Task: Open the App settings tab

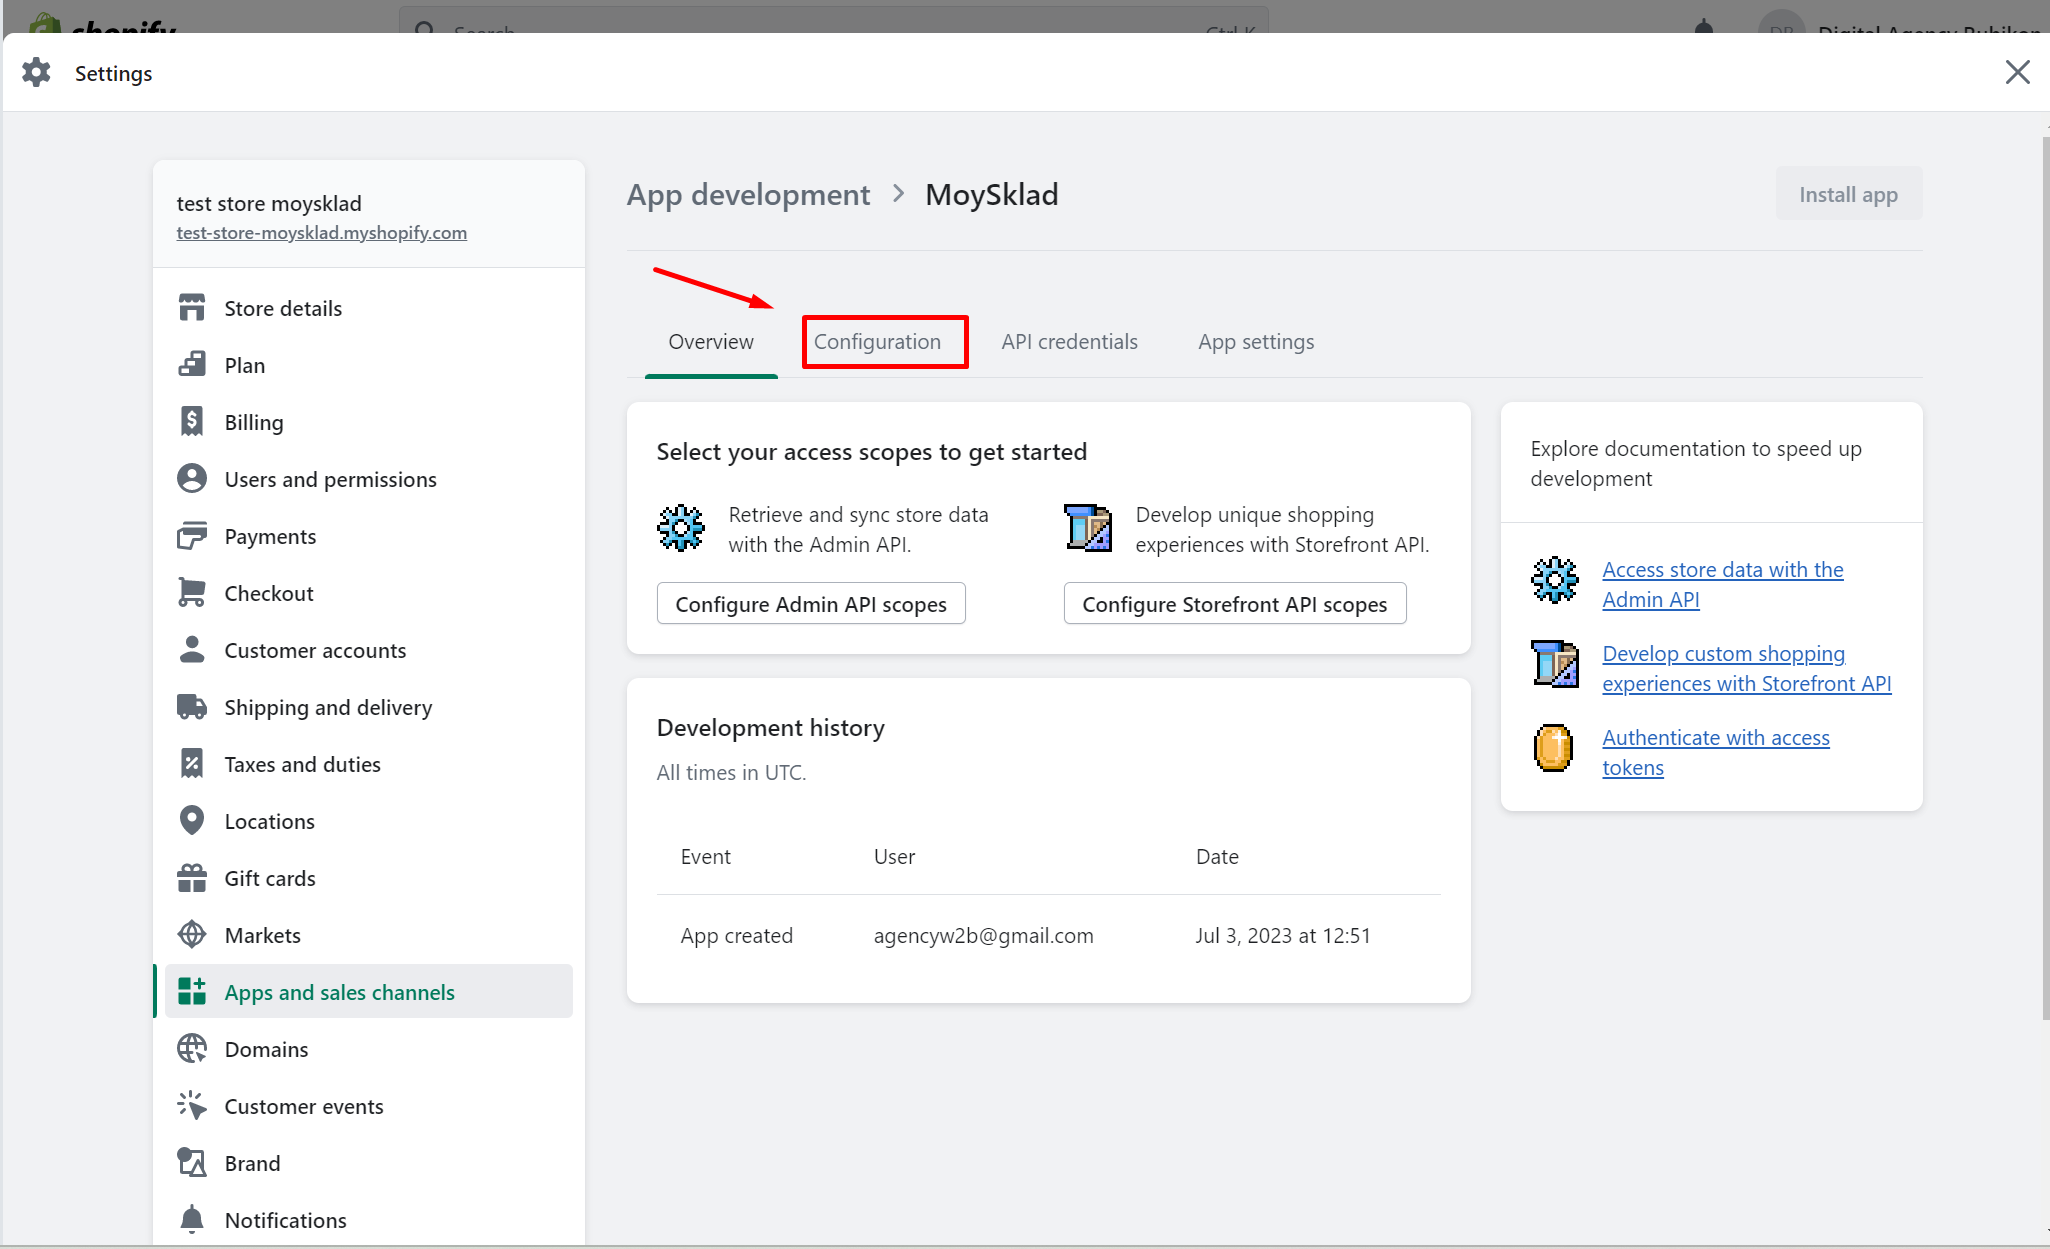Action: click(x=1256, y=342)
